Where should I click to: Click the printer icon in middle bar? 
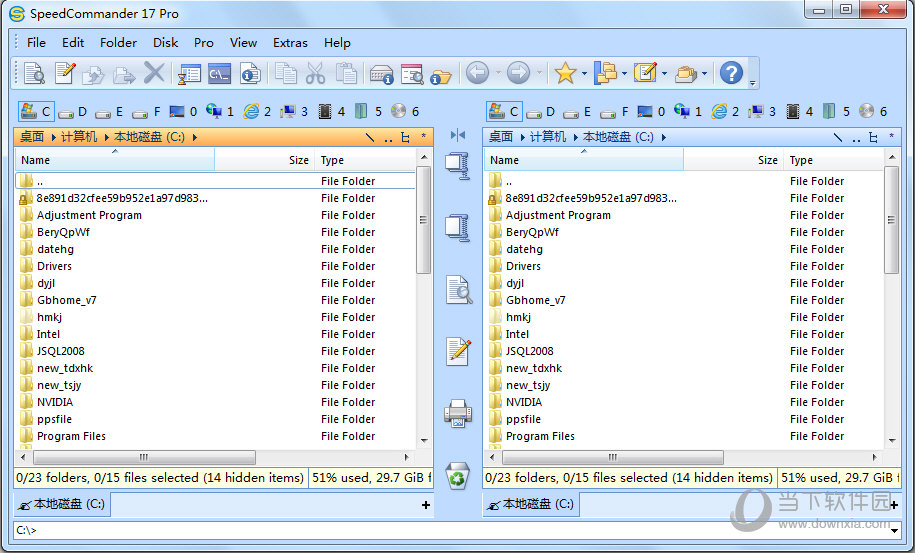coord(458,413)
